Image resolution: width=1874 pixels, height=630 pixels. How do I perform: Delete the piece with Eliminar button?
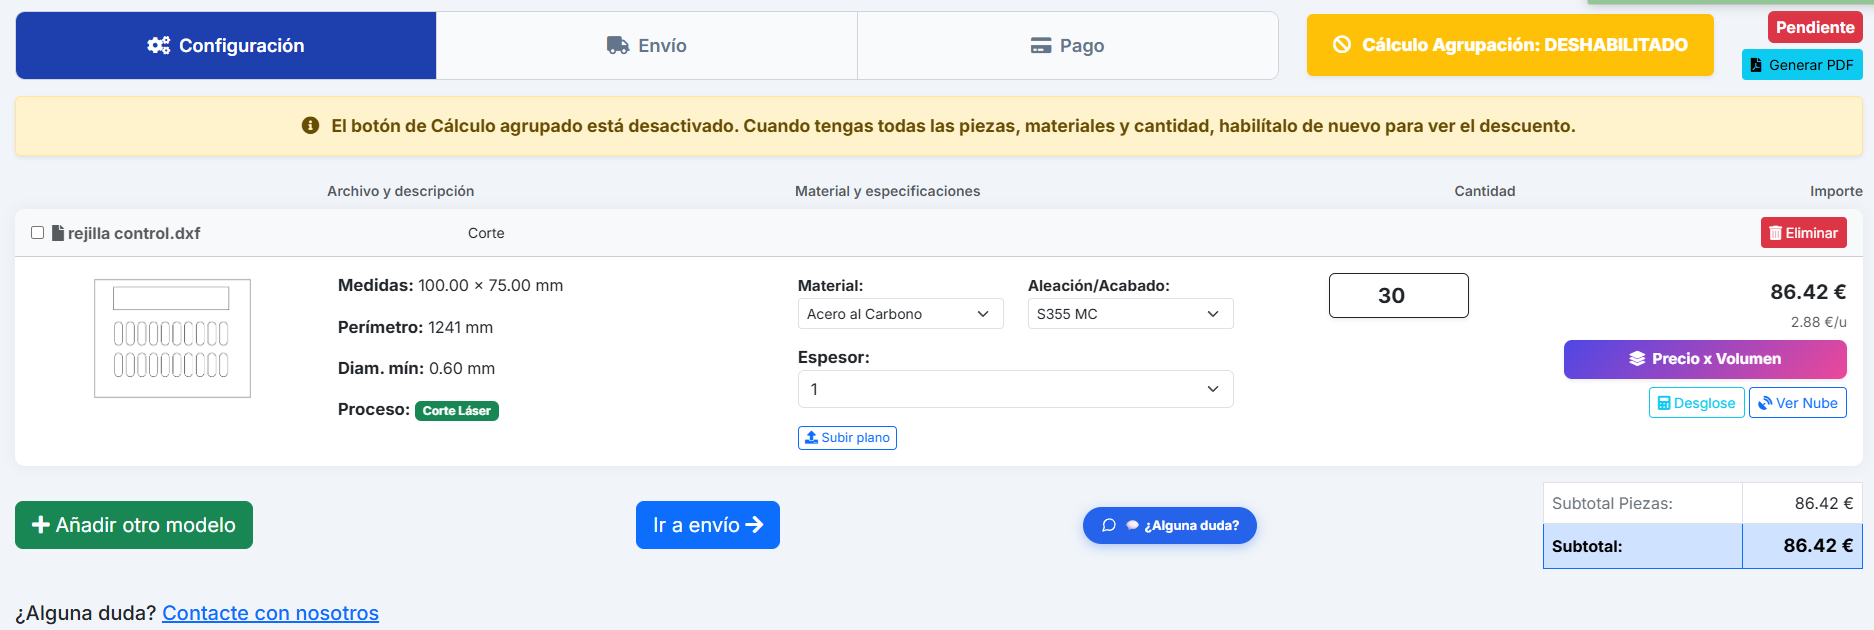pyautogui.click(x=1804, y=233)
